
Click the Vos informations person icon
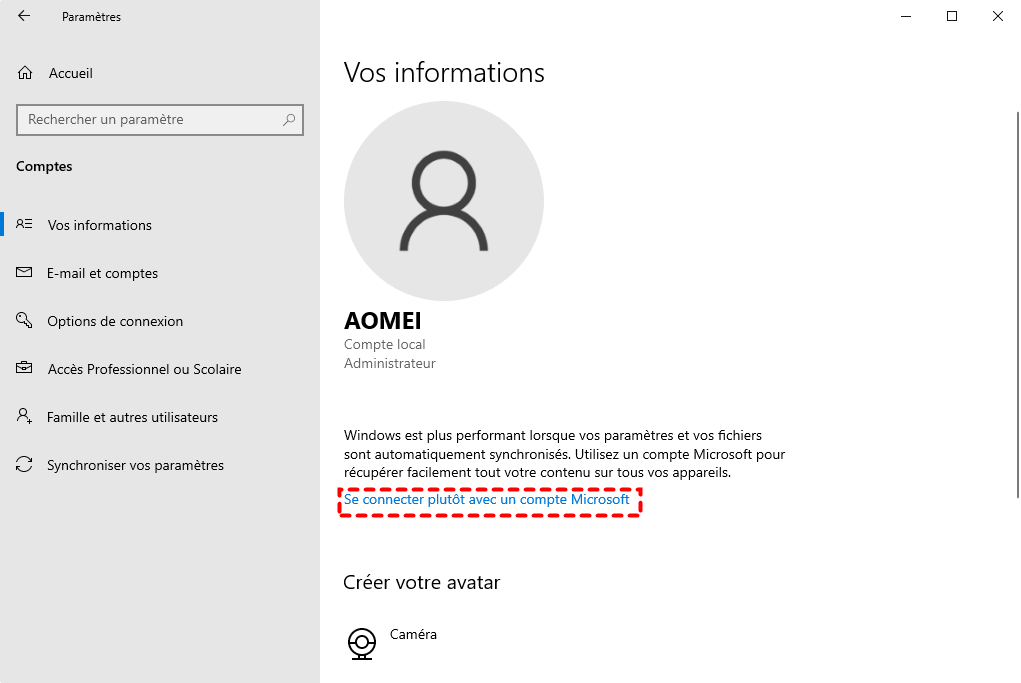click(x=25, y=225)
